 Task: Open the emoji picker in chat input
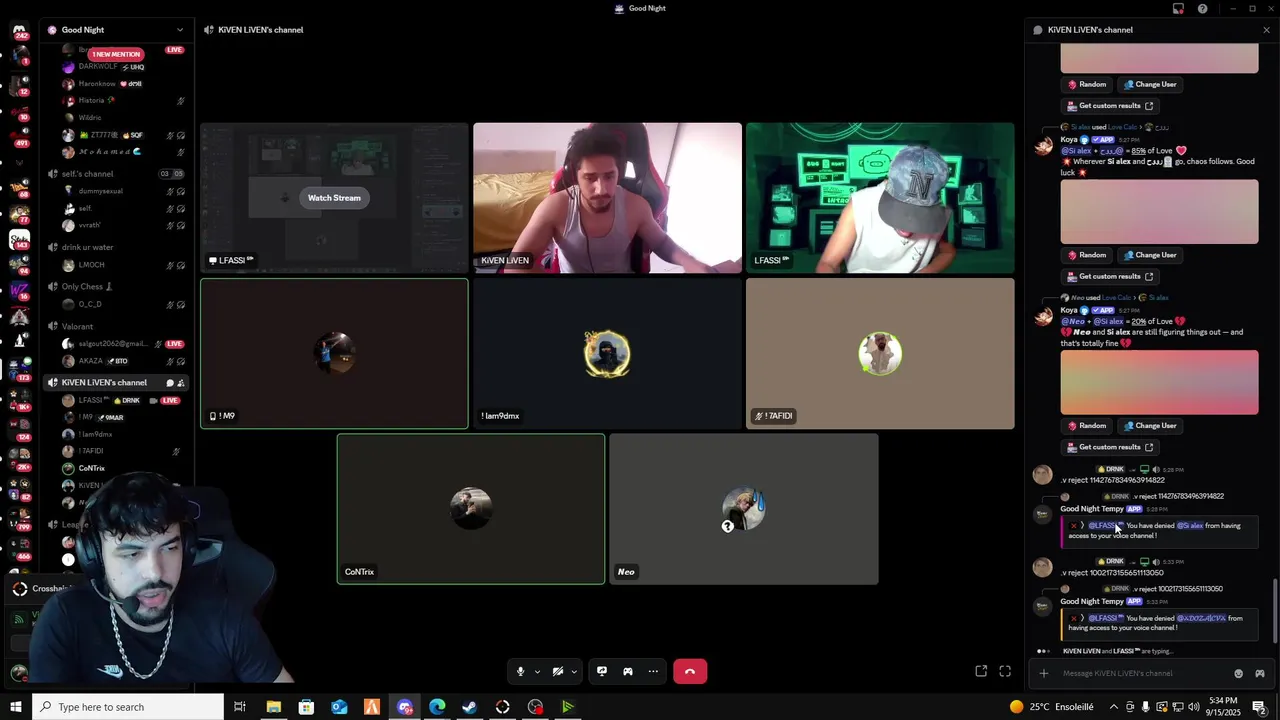click(x=1238, y=673)
